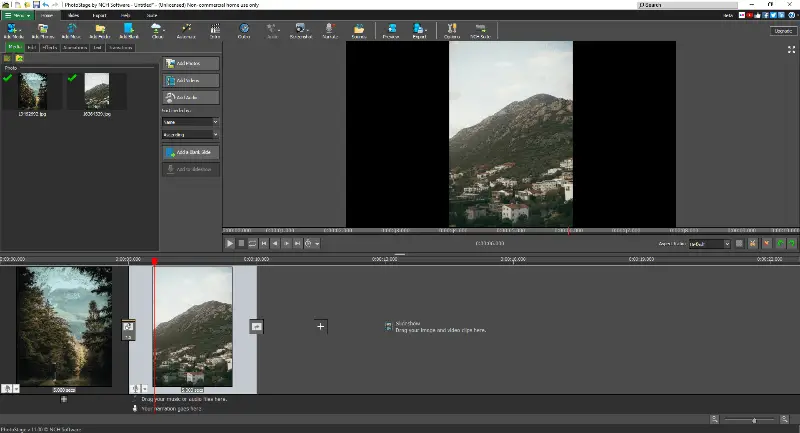The width and height of the screenshot is (800, 433).
Task: Play the slideshow preview
Action: pos(230,243)
